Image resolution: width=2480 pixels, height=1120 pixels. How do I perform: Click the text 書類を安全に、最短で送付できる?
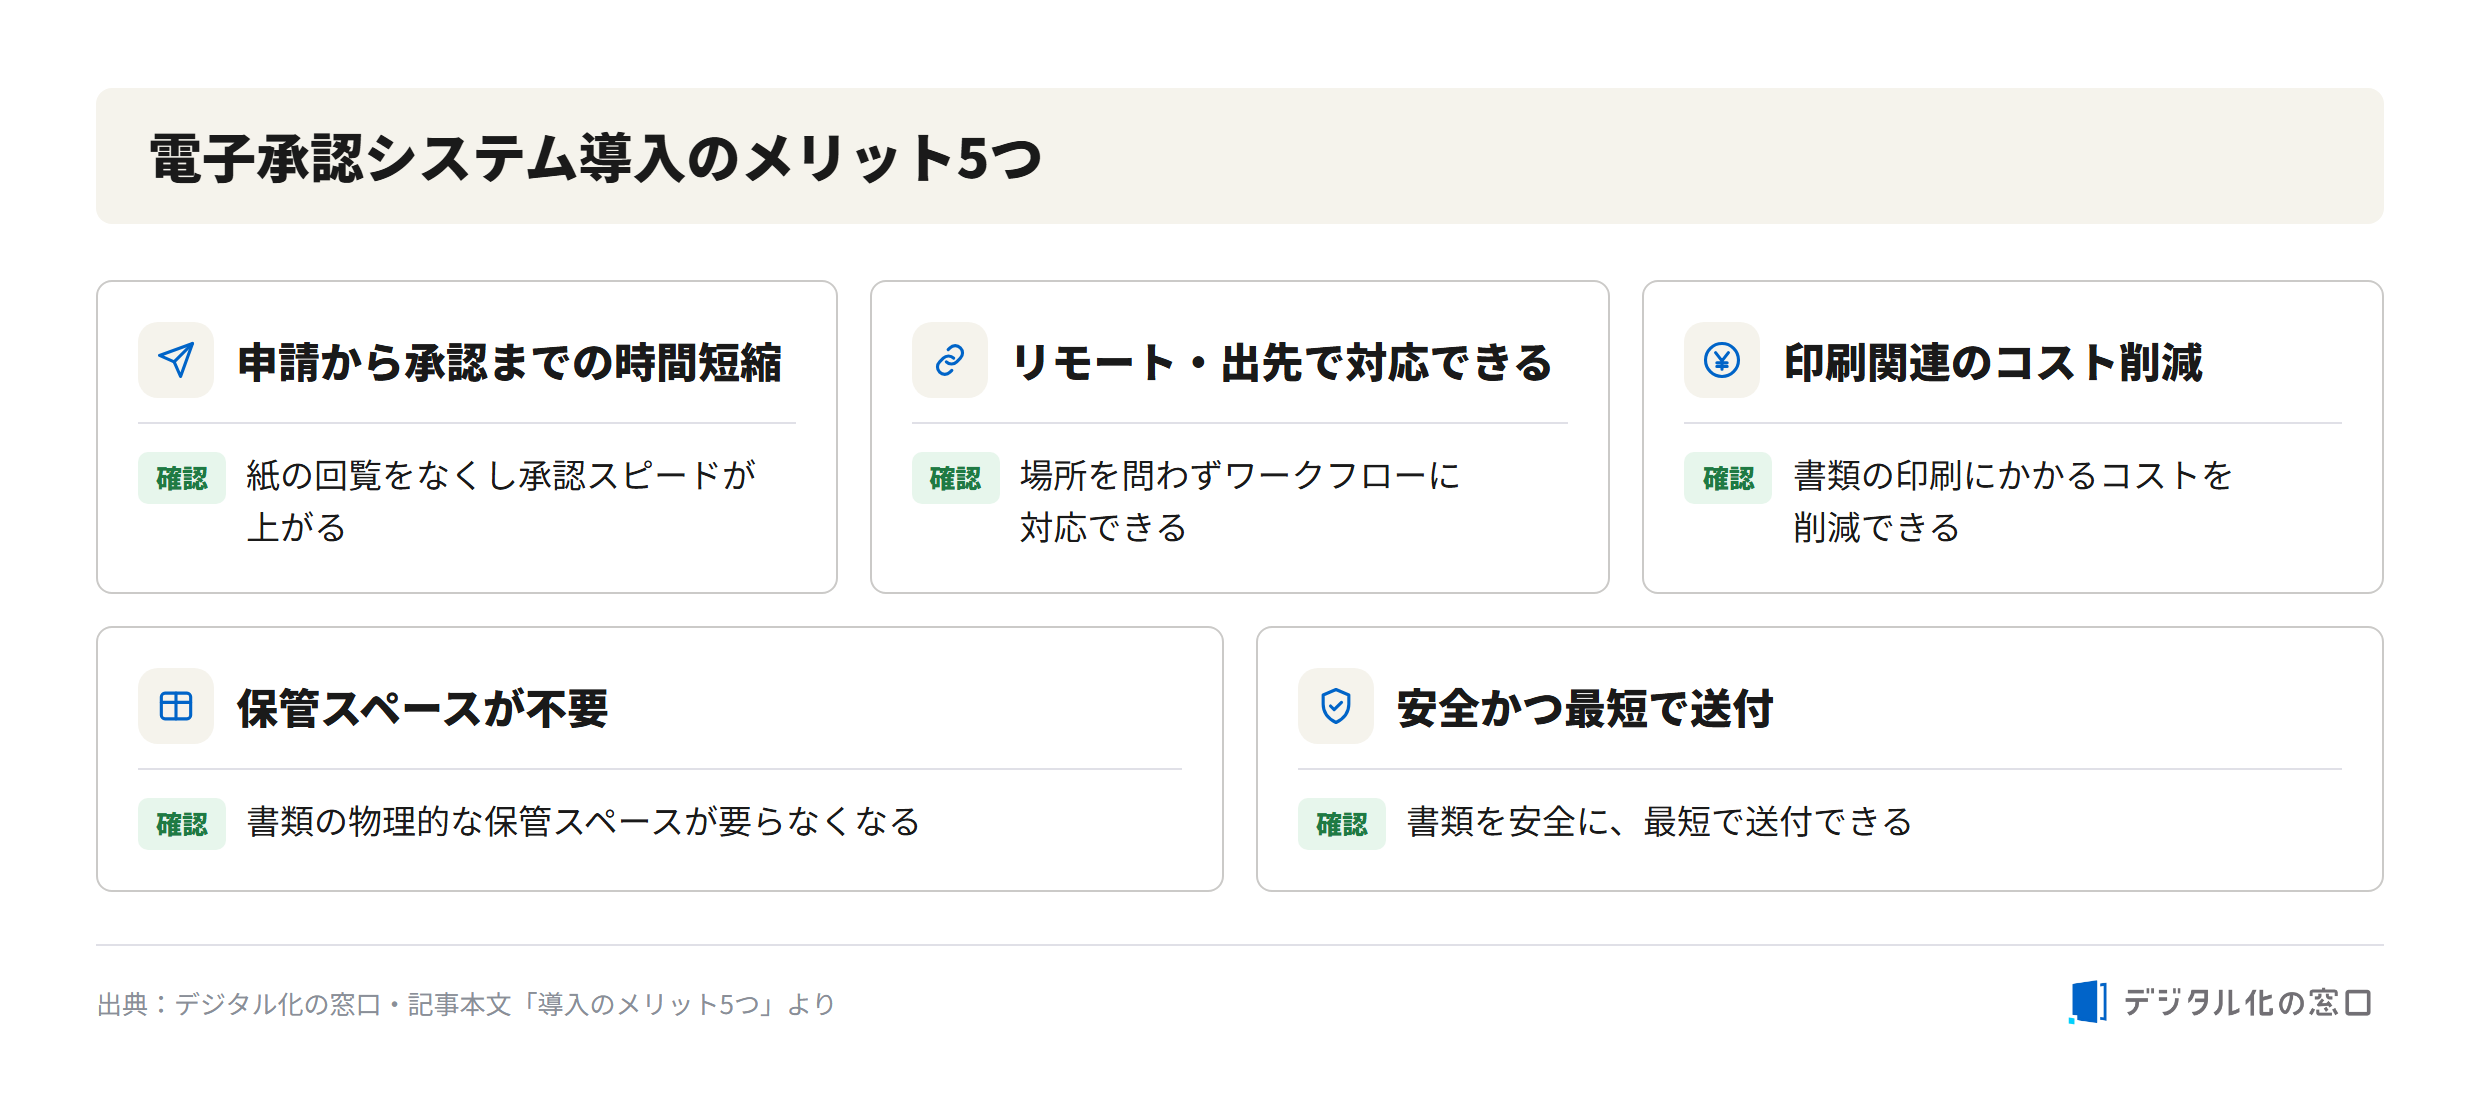point(1660,822)
